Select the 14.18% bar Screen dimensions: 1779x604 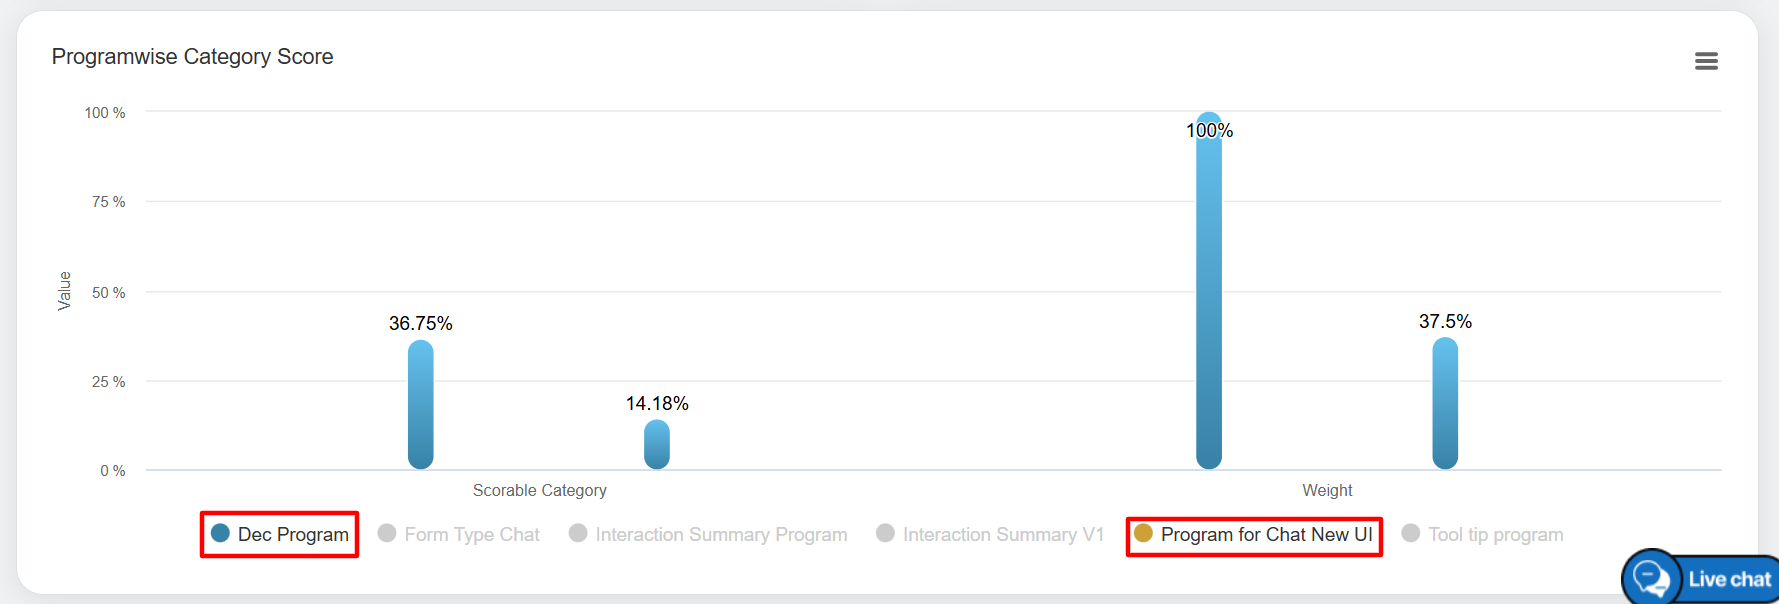(x=657, y=445)
